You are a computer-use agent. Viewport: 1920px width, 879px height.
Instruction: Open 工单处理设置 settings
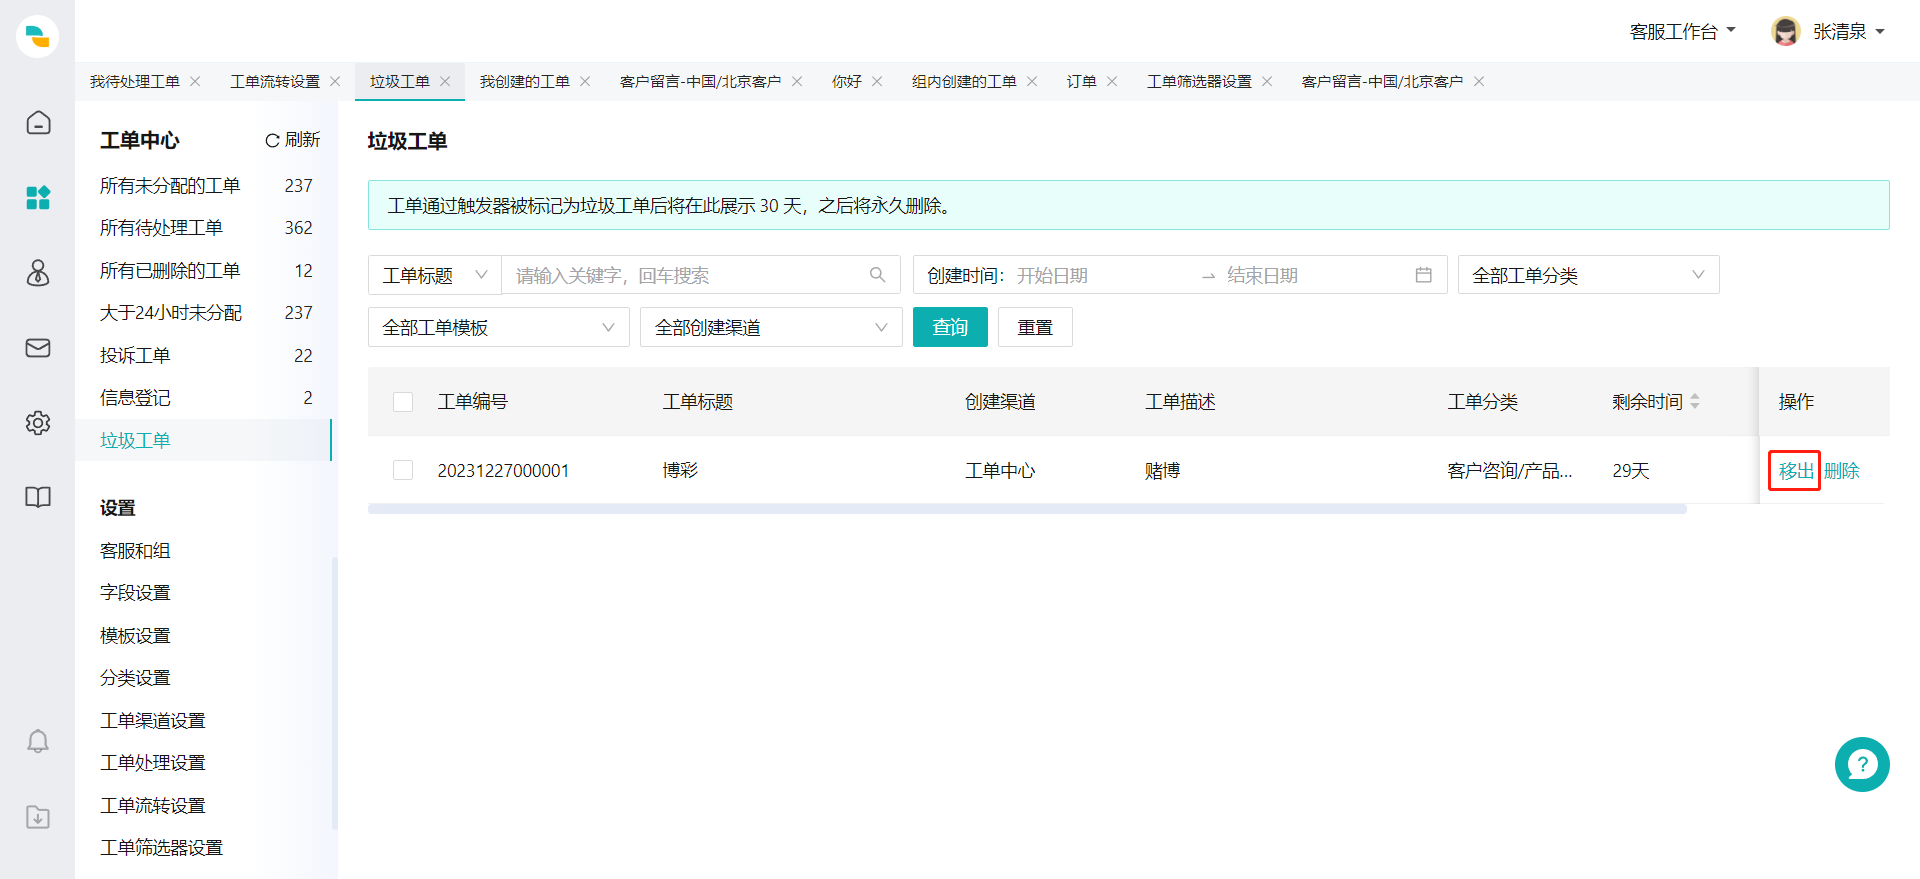coord(153,763)
